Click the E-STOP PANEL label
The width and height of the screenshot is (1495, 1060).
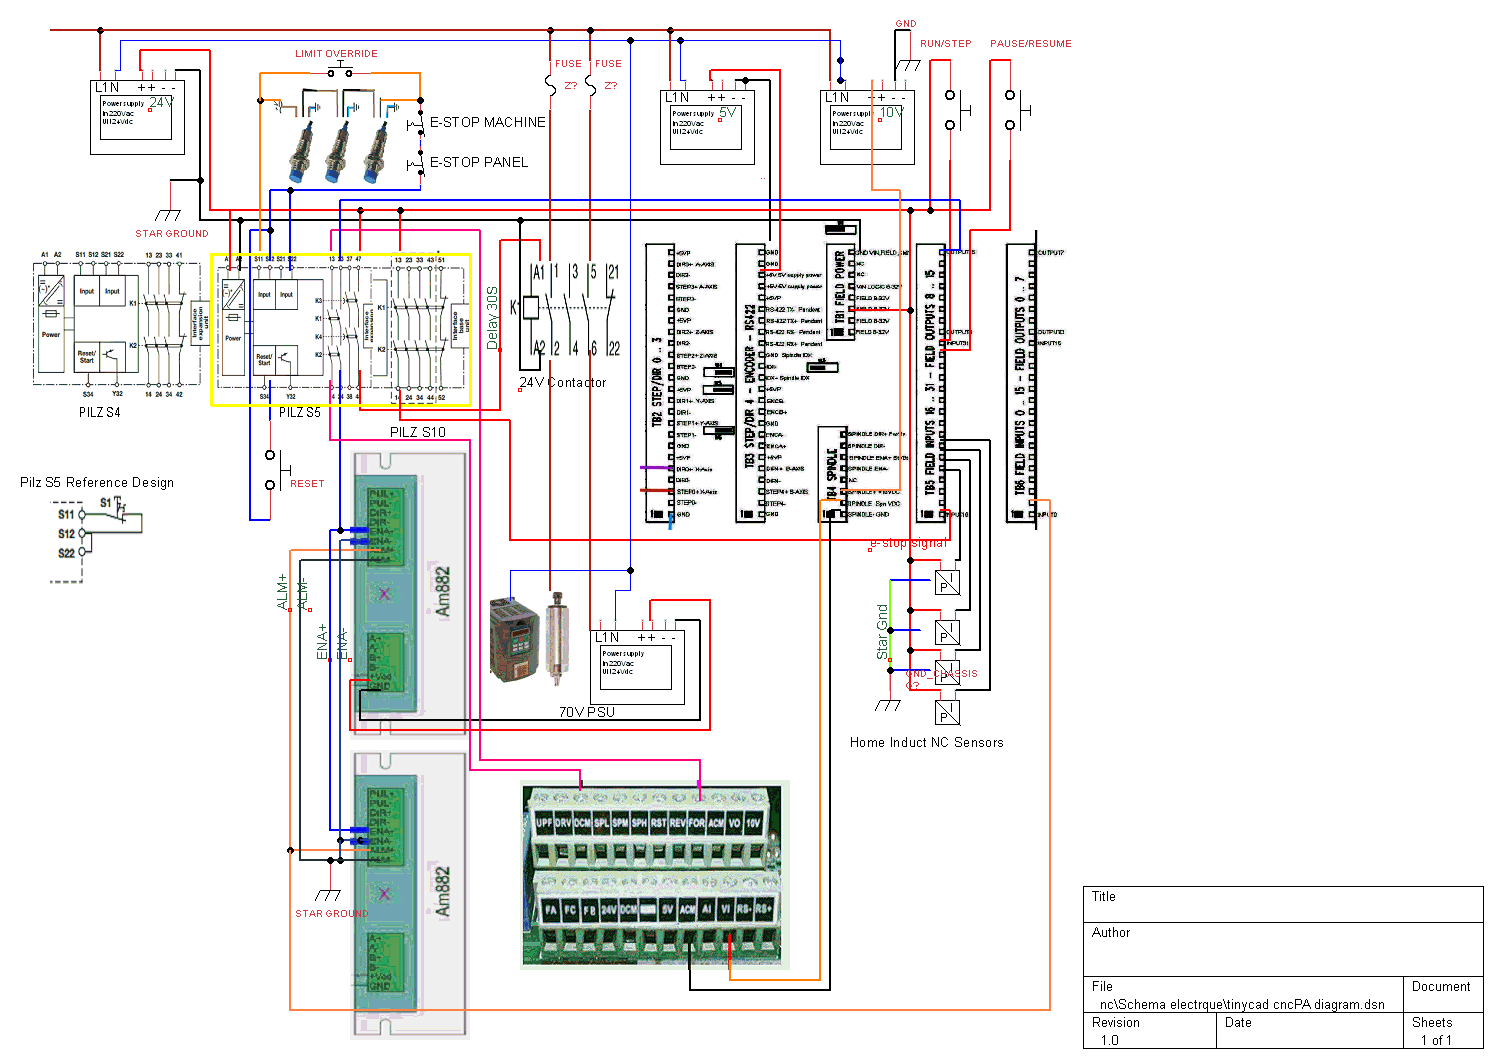pyautogui.click(x=478, y=162)
